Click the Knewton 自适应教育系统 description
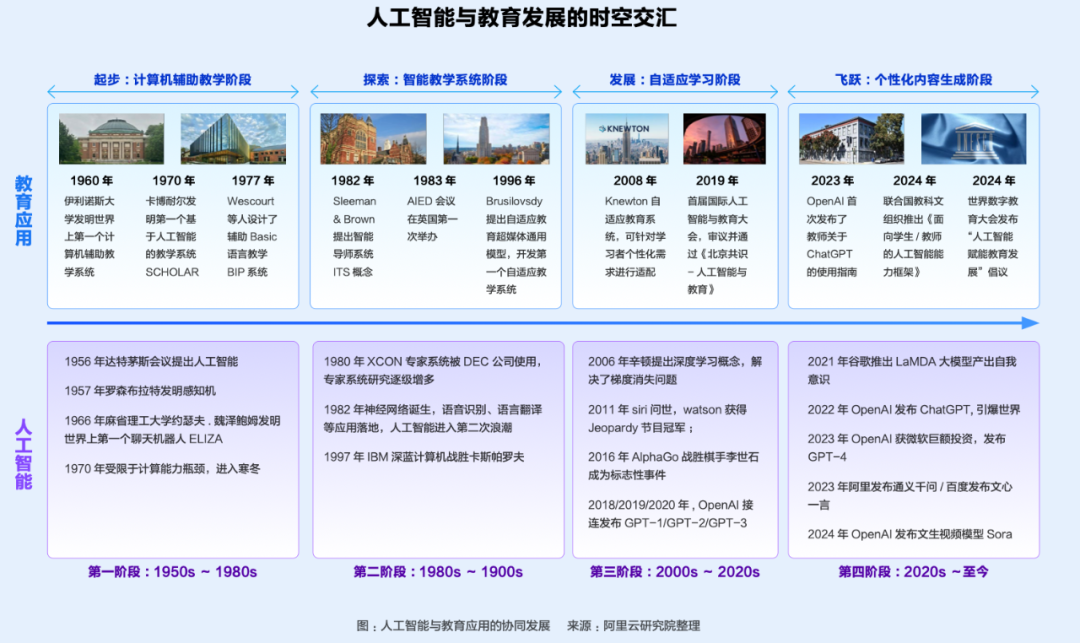Image resolution: width=1080 pixels, height=643 pixels. pos(635,237)
